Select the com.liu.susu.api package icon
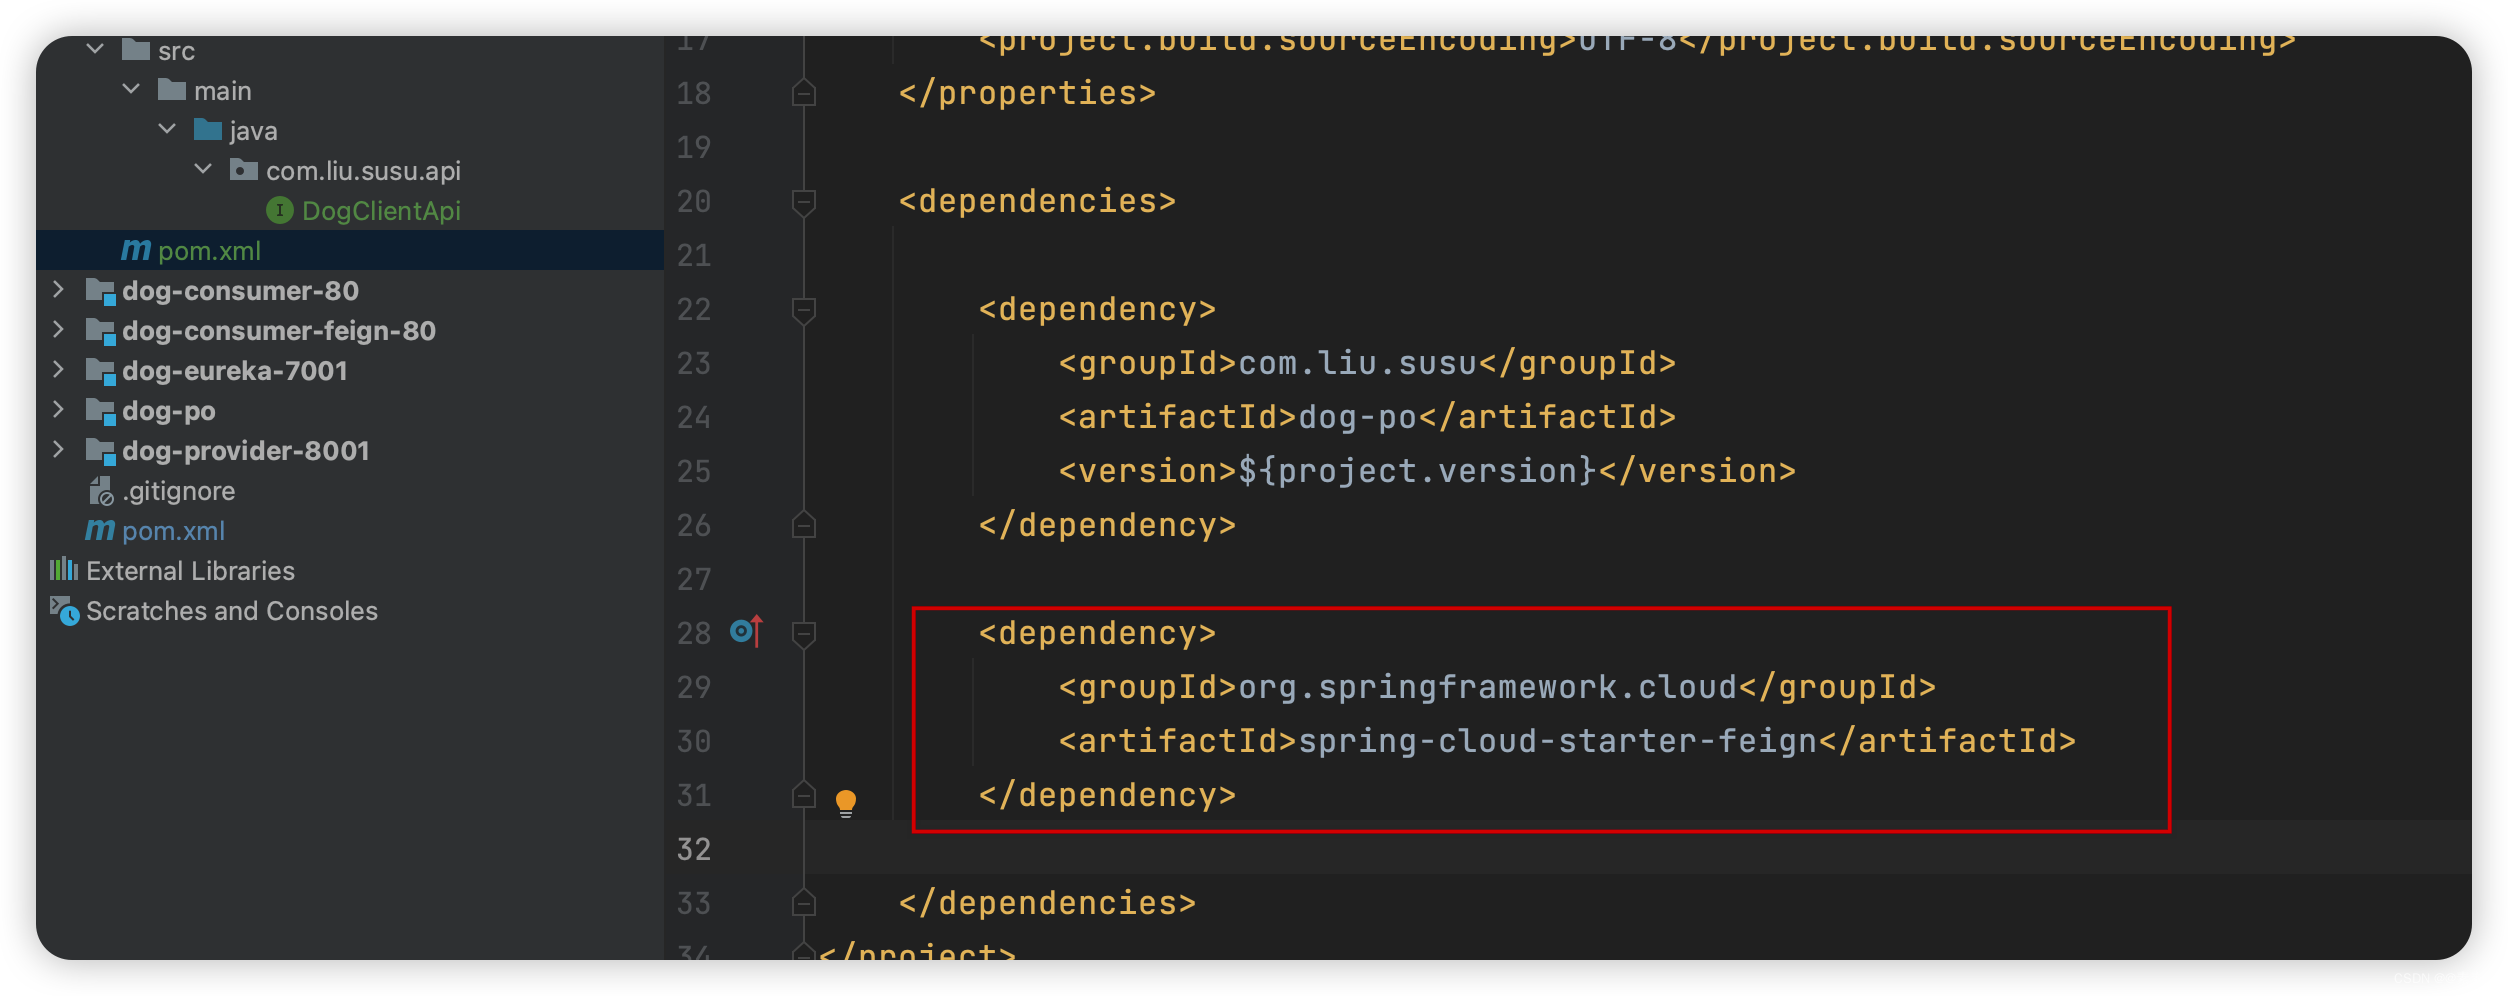The image size is (2508, 996). pyautogui.click(x=244, y=170)
